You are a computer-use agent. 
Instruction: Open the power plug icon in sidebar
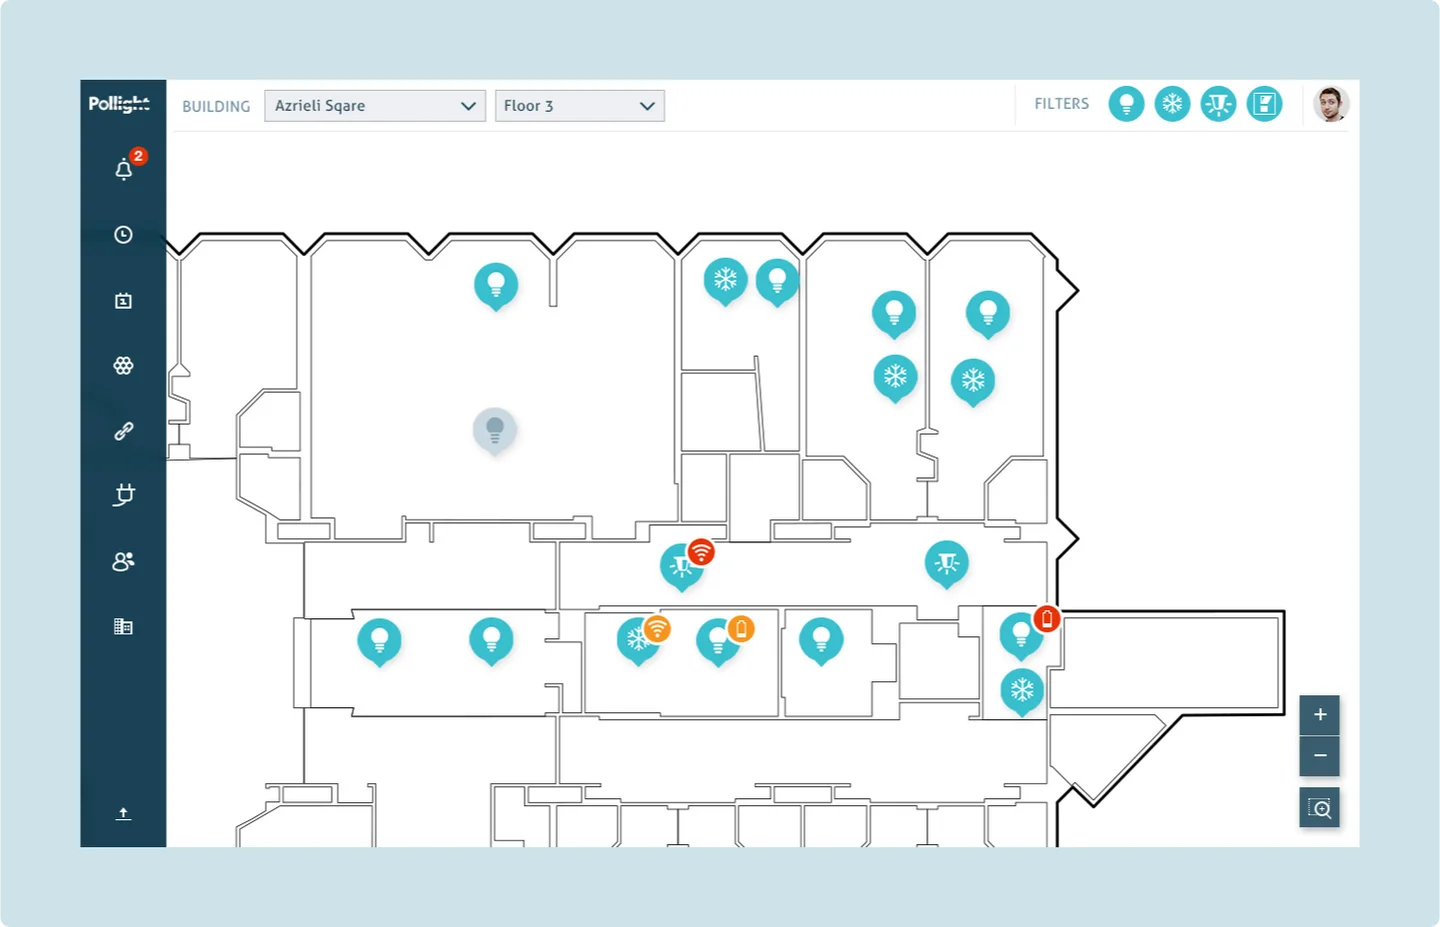[x=123, y=495]
